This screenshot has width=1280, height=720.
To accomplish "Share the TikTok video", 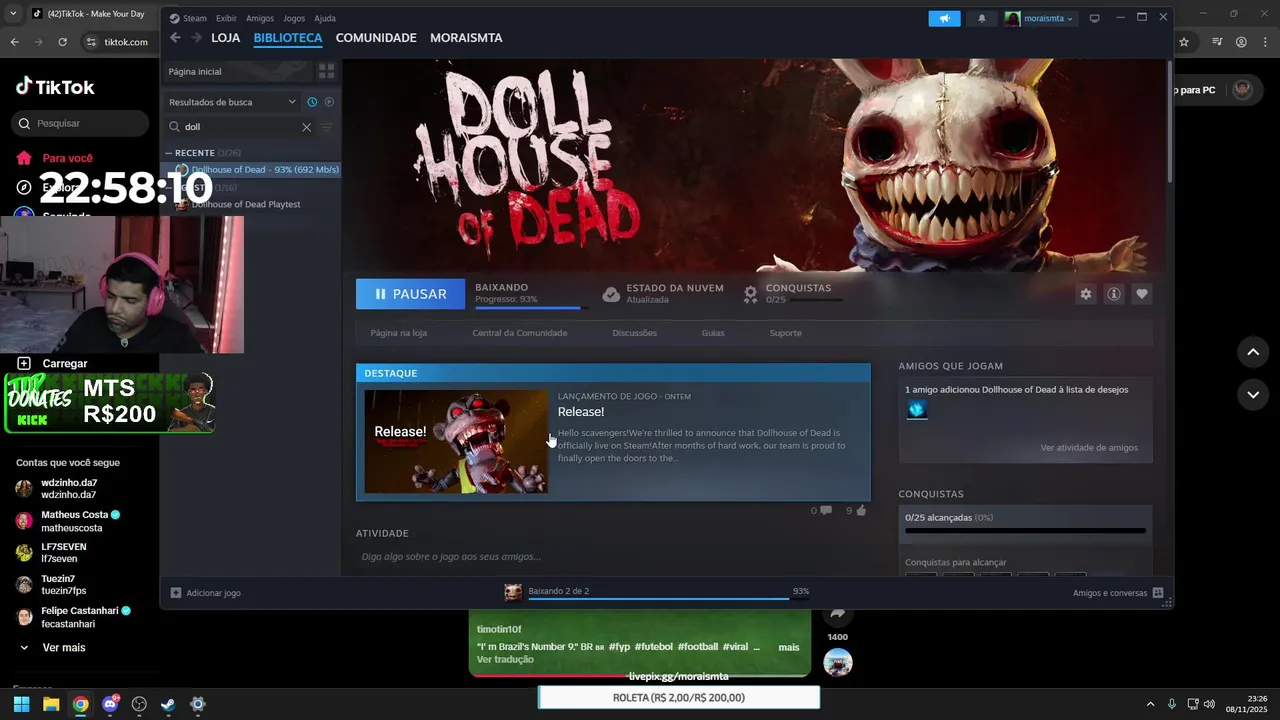I will click(838, 614).
